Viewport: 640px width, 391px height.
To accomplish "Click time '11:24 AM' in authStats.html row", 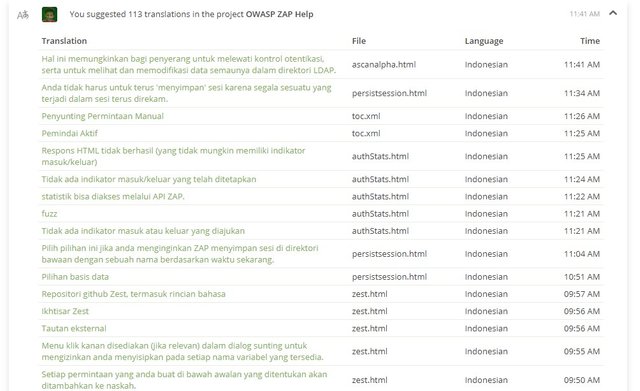I will tap(582, 179).
